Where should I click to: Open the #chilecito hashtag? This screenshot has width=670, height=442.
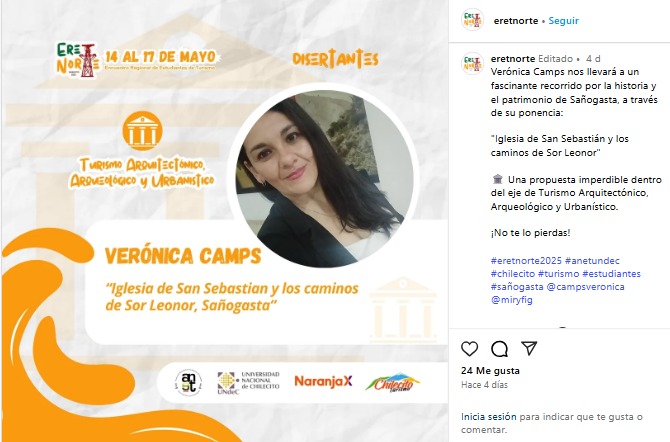point(513,274)
